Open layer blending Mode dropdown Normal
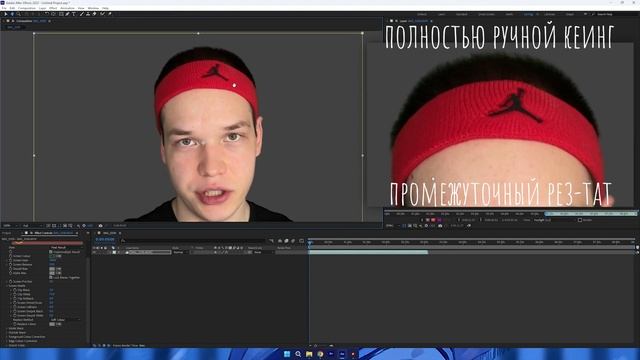This screenshot has width=640, height=360. 180,252
